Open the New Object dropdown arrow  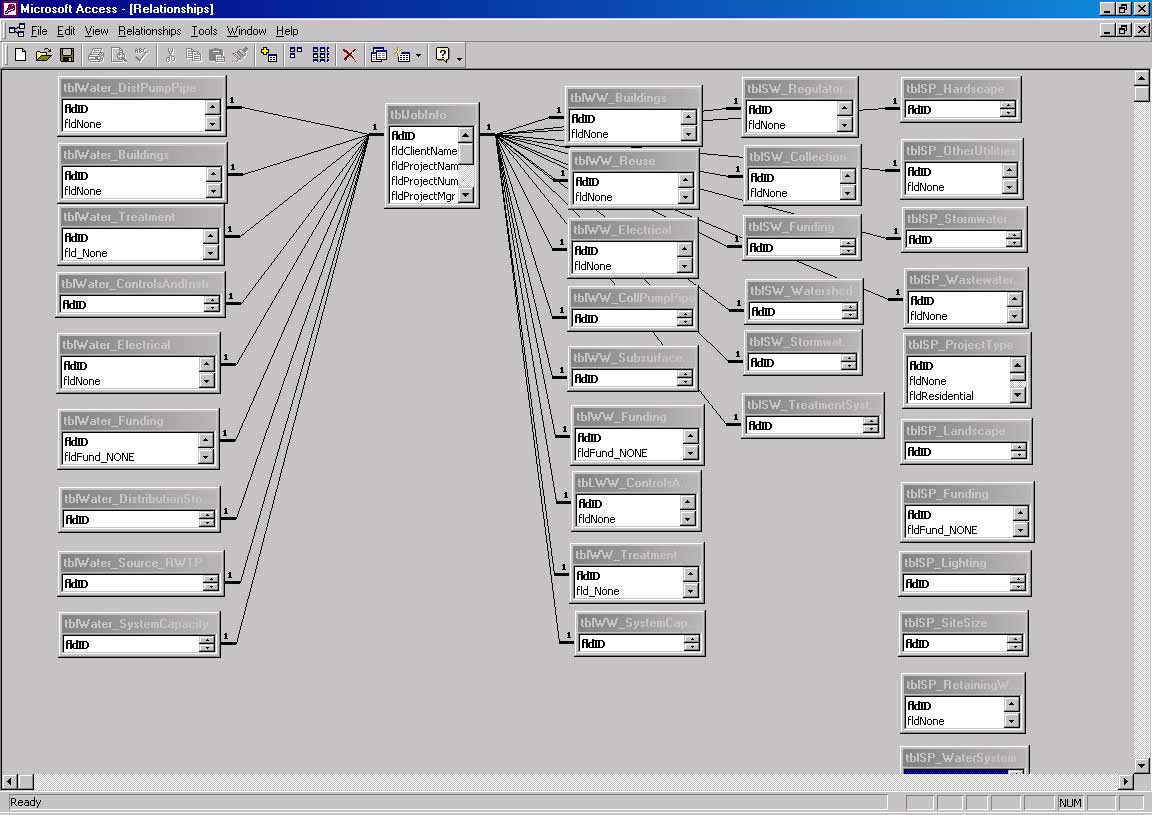coord(419,56)
